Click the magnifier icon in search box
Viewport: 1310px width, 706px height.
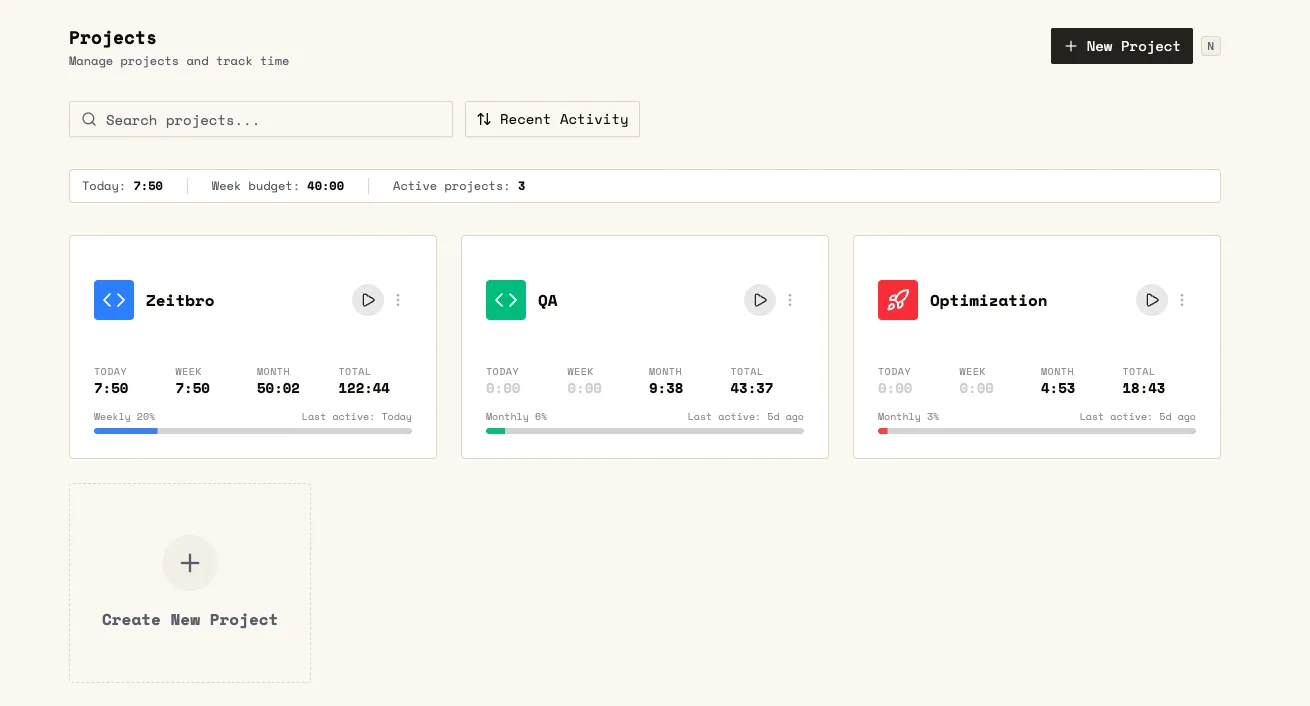(89, 119)
